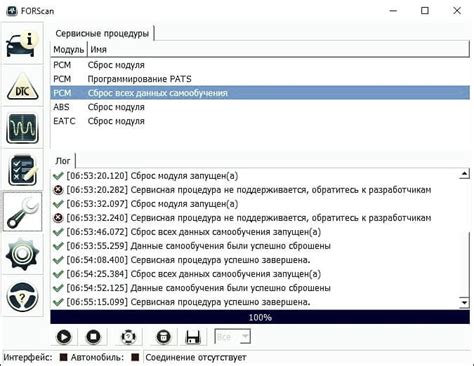Select PCM 'Программирование PATS' row
This screenshot has height=366, width=474.
pyautogui.click(x=260, y=79)
